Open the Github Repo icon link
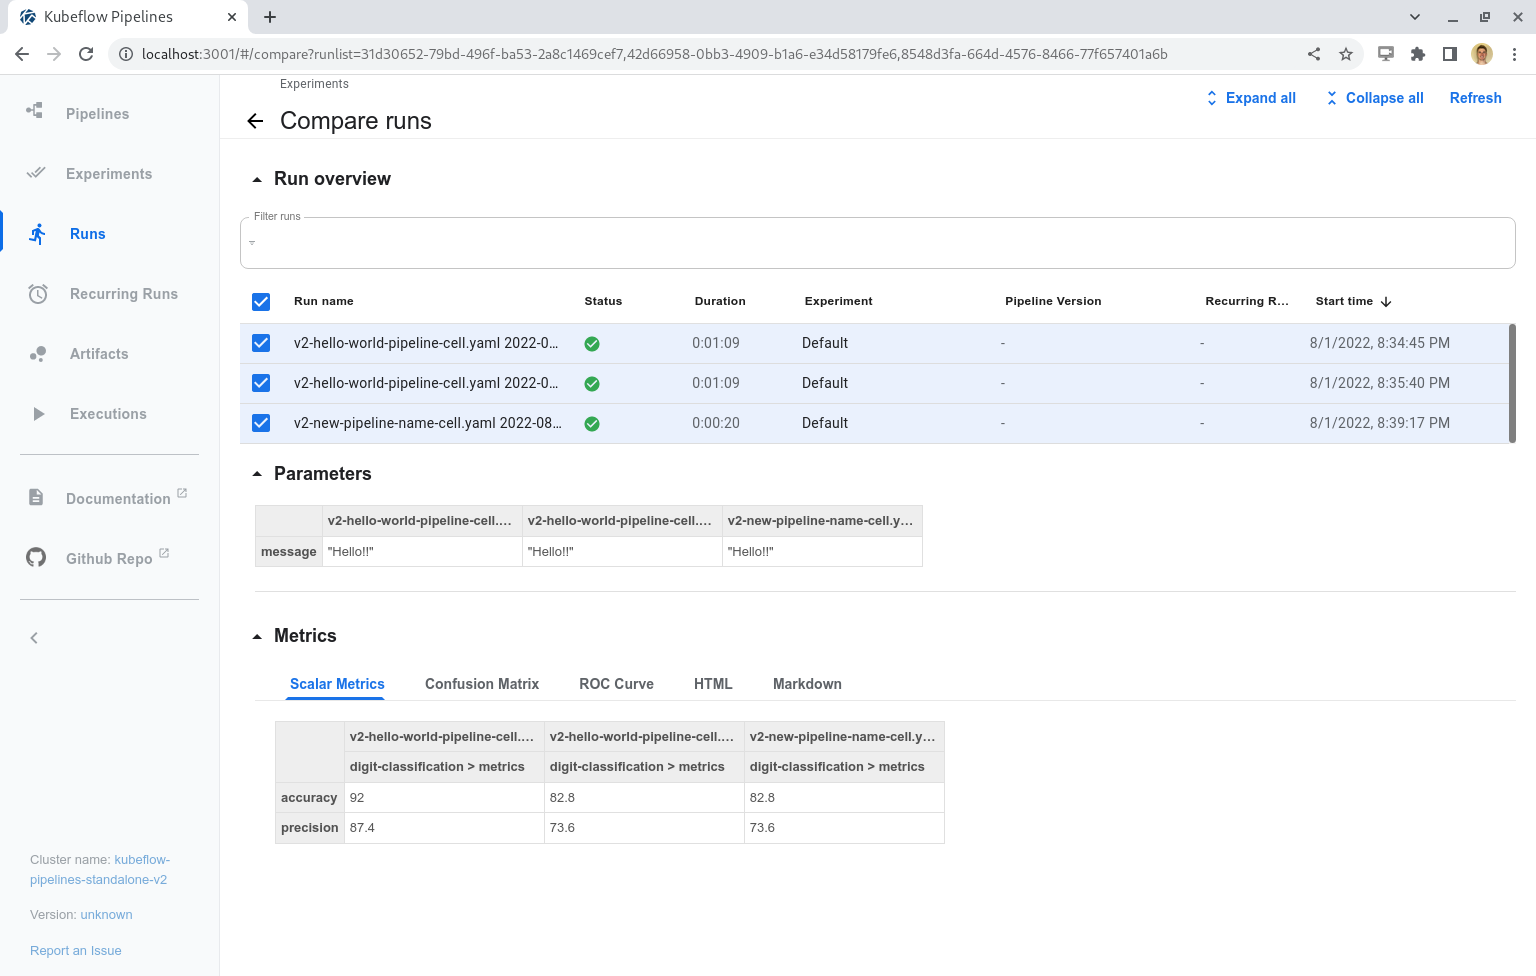 [x=36, y=558]
